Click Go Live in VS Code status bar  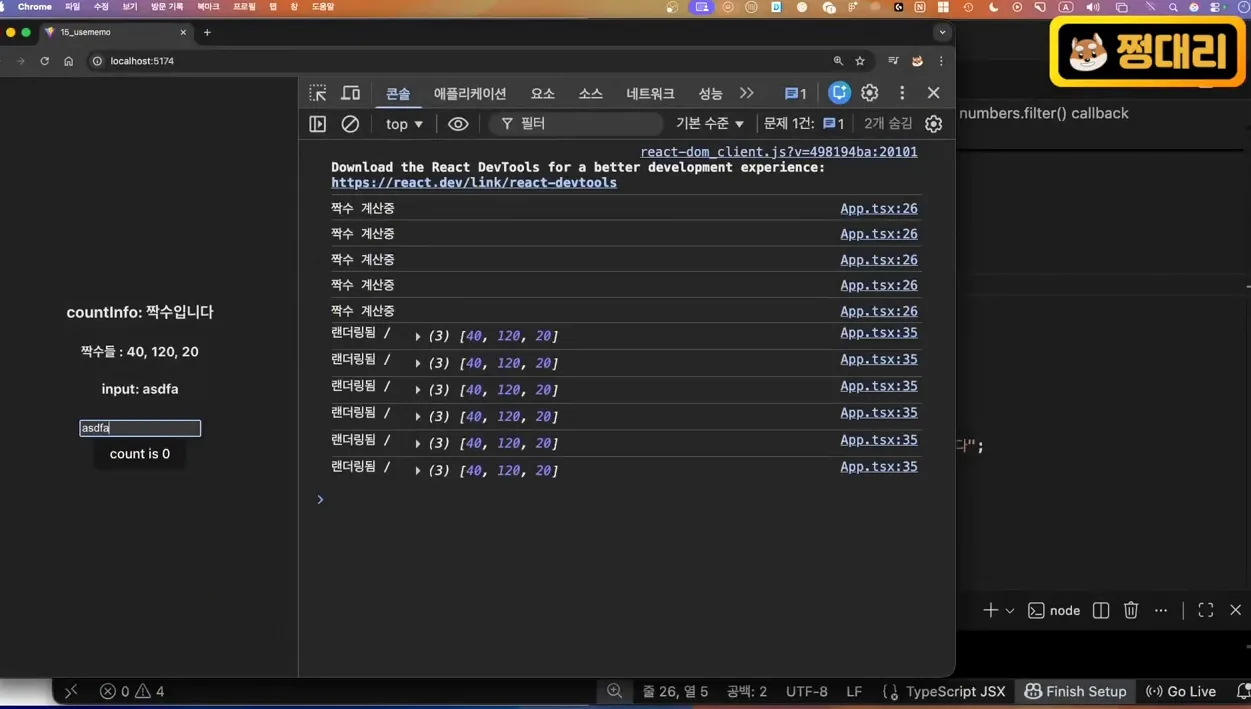click(x=1181, y=691)
